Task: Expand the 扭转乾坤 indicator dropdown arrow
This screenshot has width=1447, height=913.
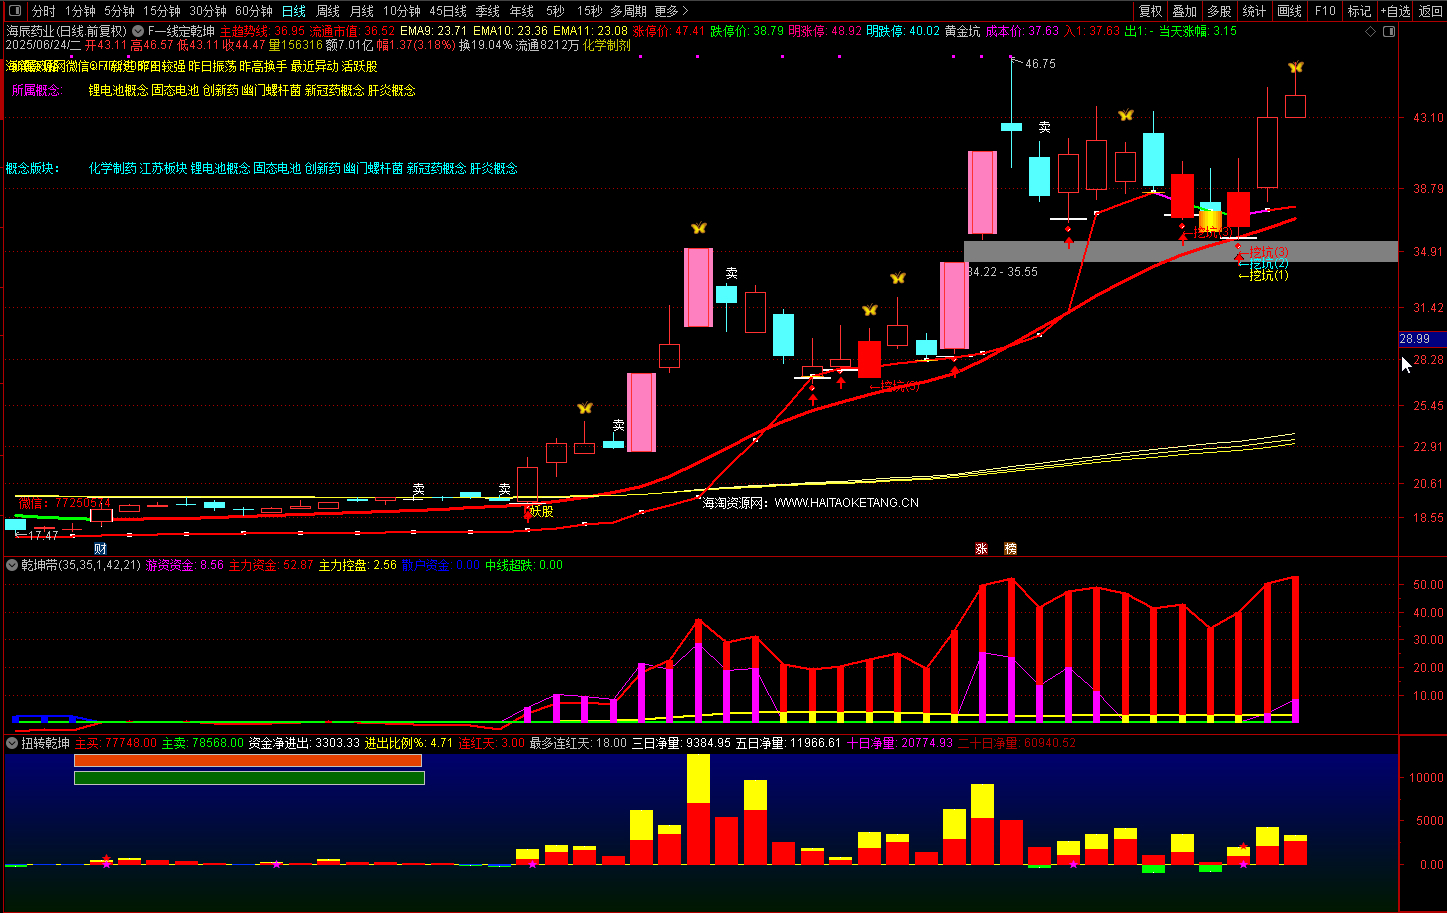Action: tap(12, 743)
